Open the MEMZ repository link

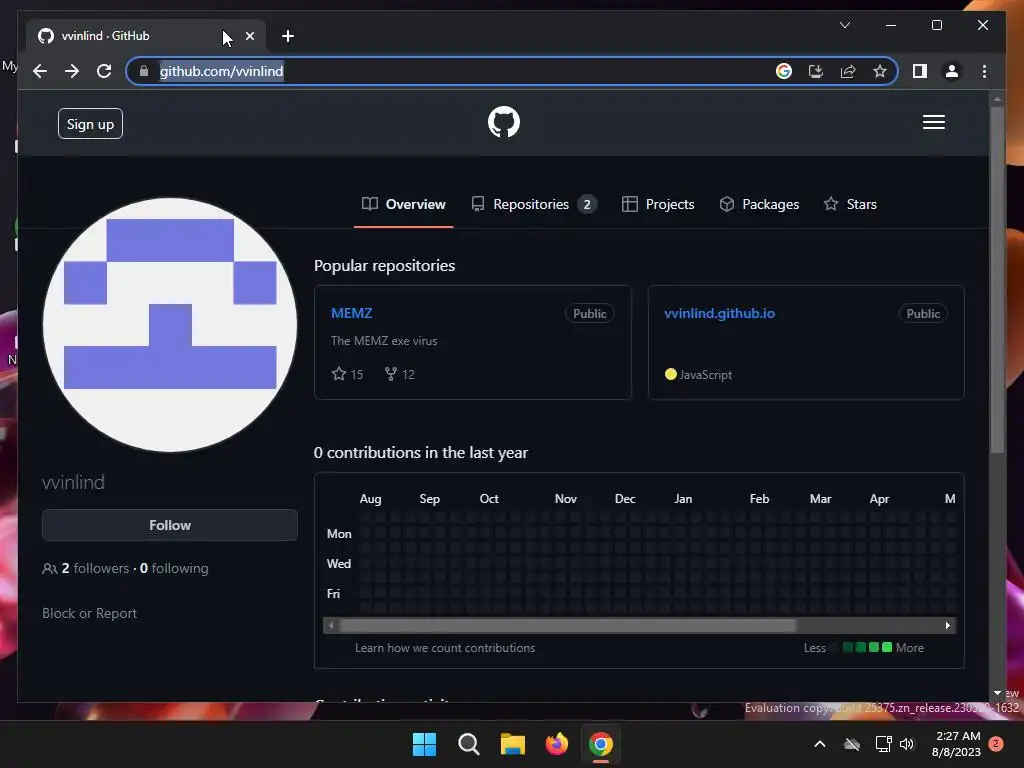click(351, 313)
